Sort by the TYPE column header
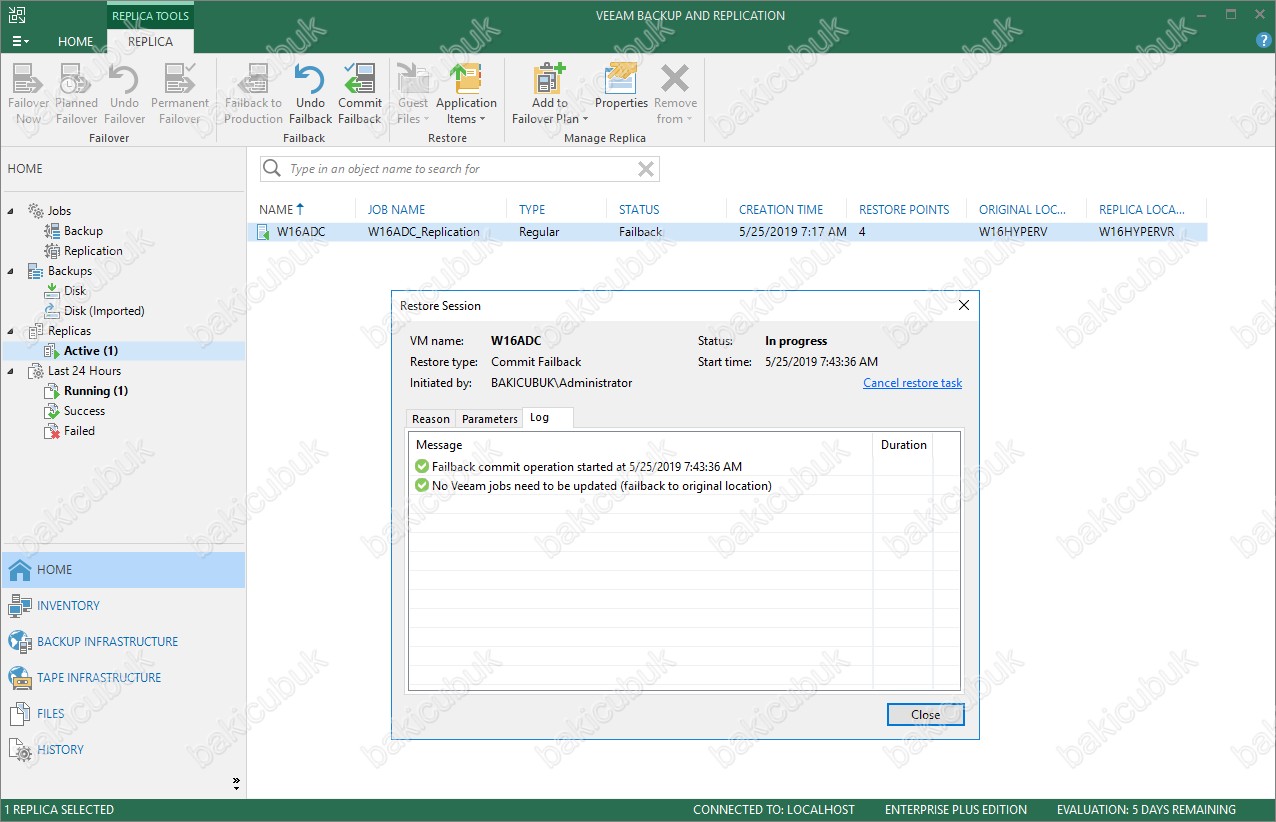1276x822 pixels. (x=532, y=210)
